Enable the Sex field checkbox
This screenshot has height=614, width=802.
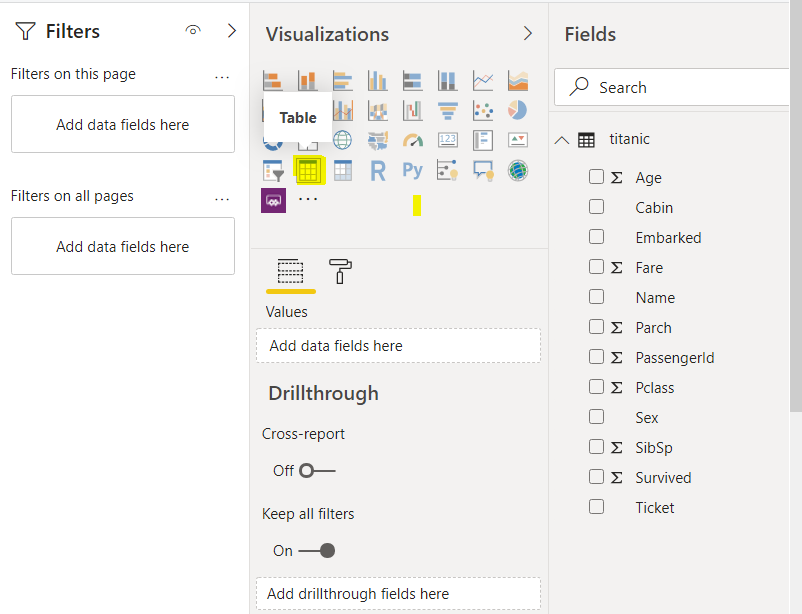[x=596, y=417]
